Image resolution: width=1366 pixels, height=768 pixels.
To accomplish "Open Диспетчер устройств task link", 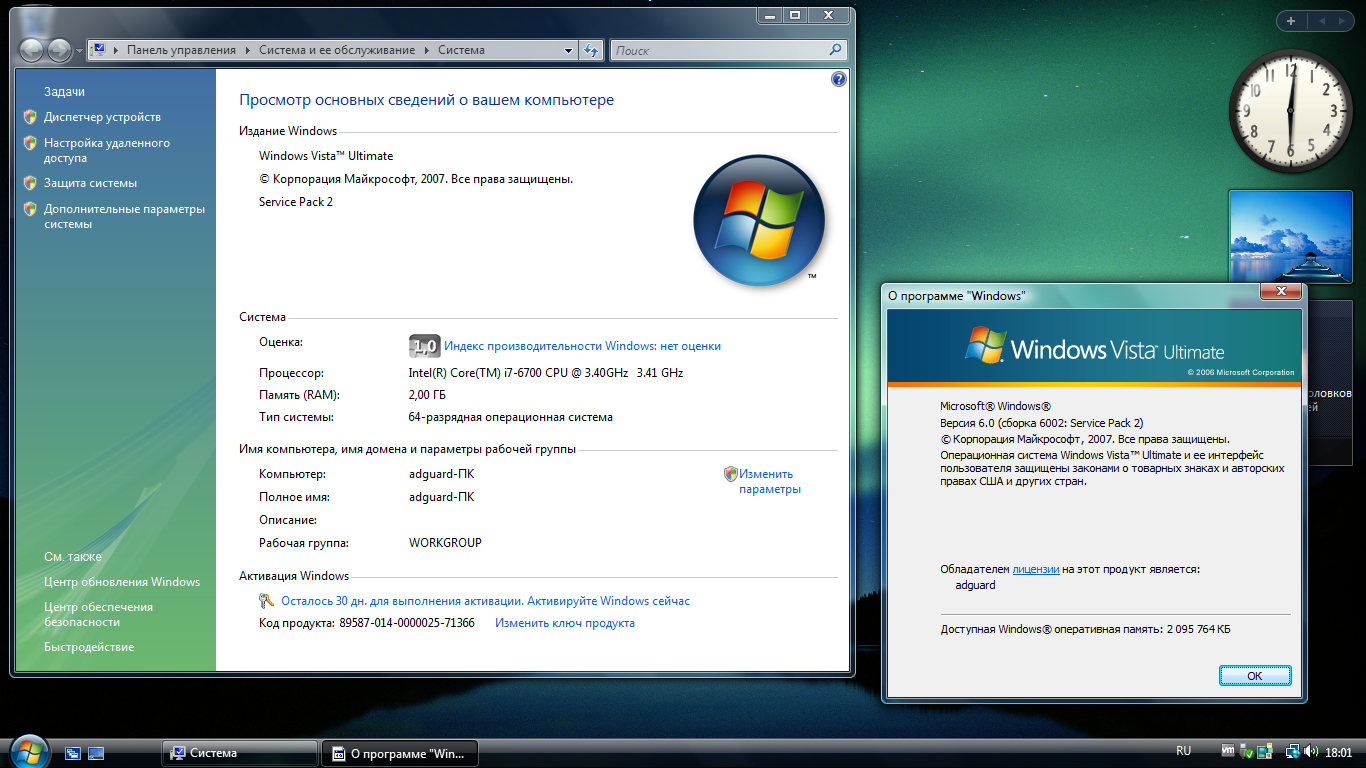I will click(102, 117).
